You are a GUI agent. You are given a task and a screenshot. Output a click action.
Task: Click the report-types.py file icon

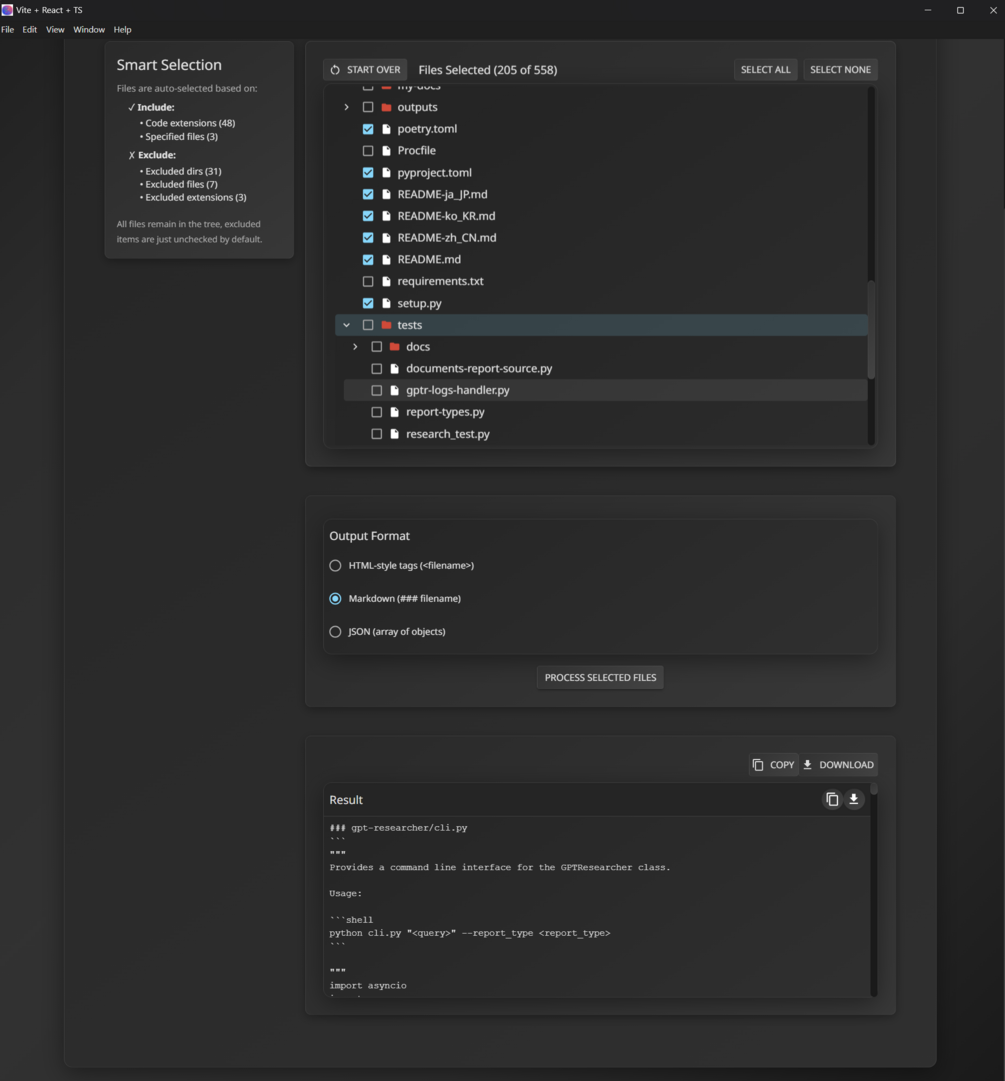click(x=395, y=412)
